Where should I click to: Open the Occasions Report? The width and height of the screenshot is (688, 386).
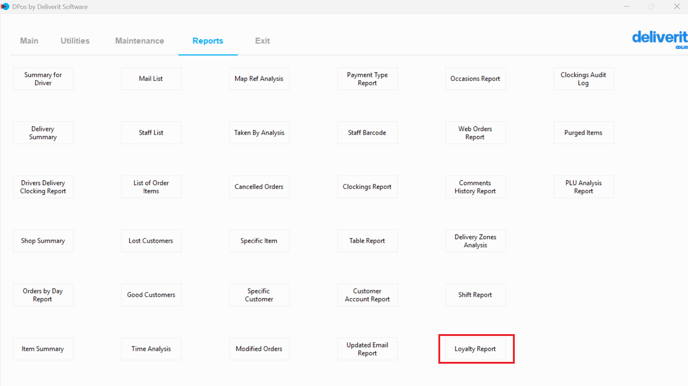[475, 79]
